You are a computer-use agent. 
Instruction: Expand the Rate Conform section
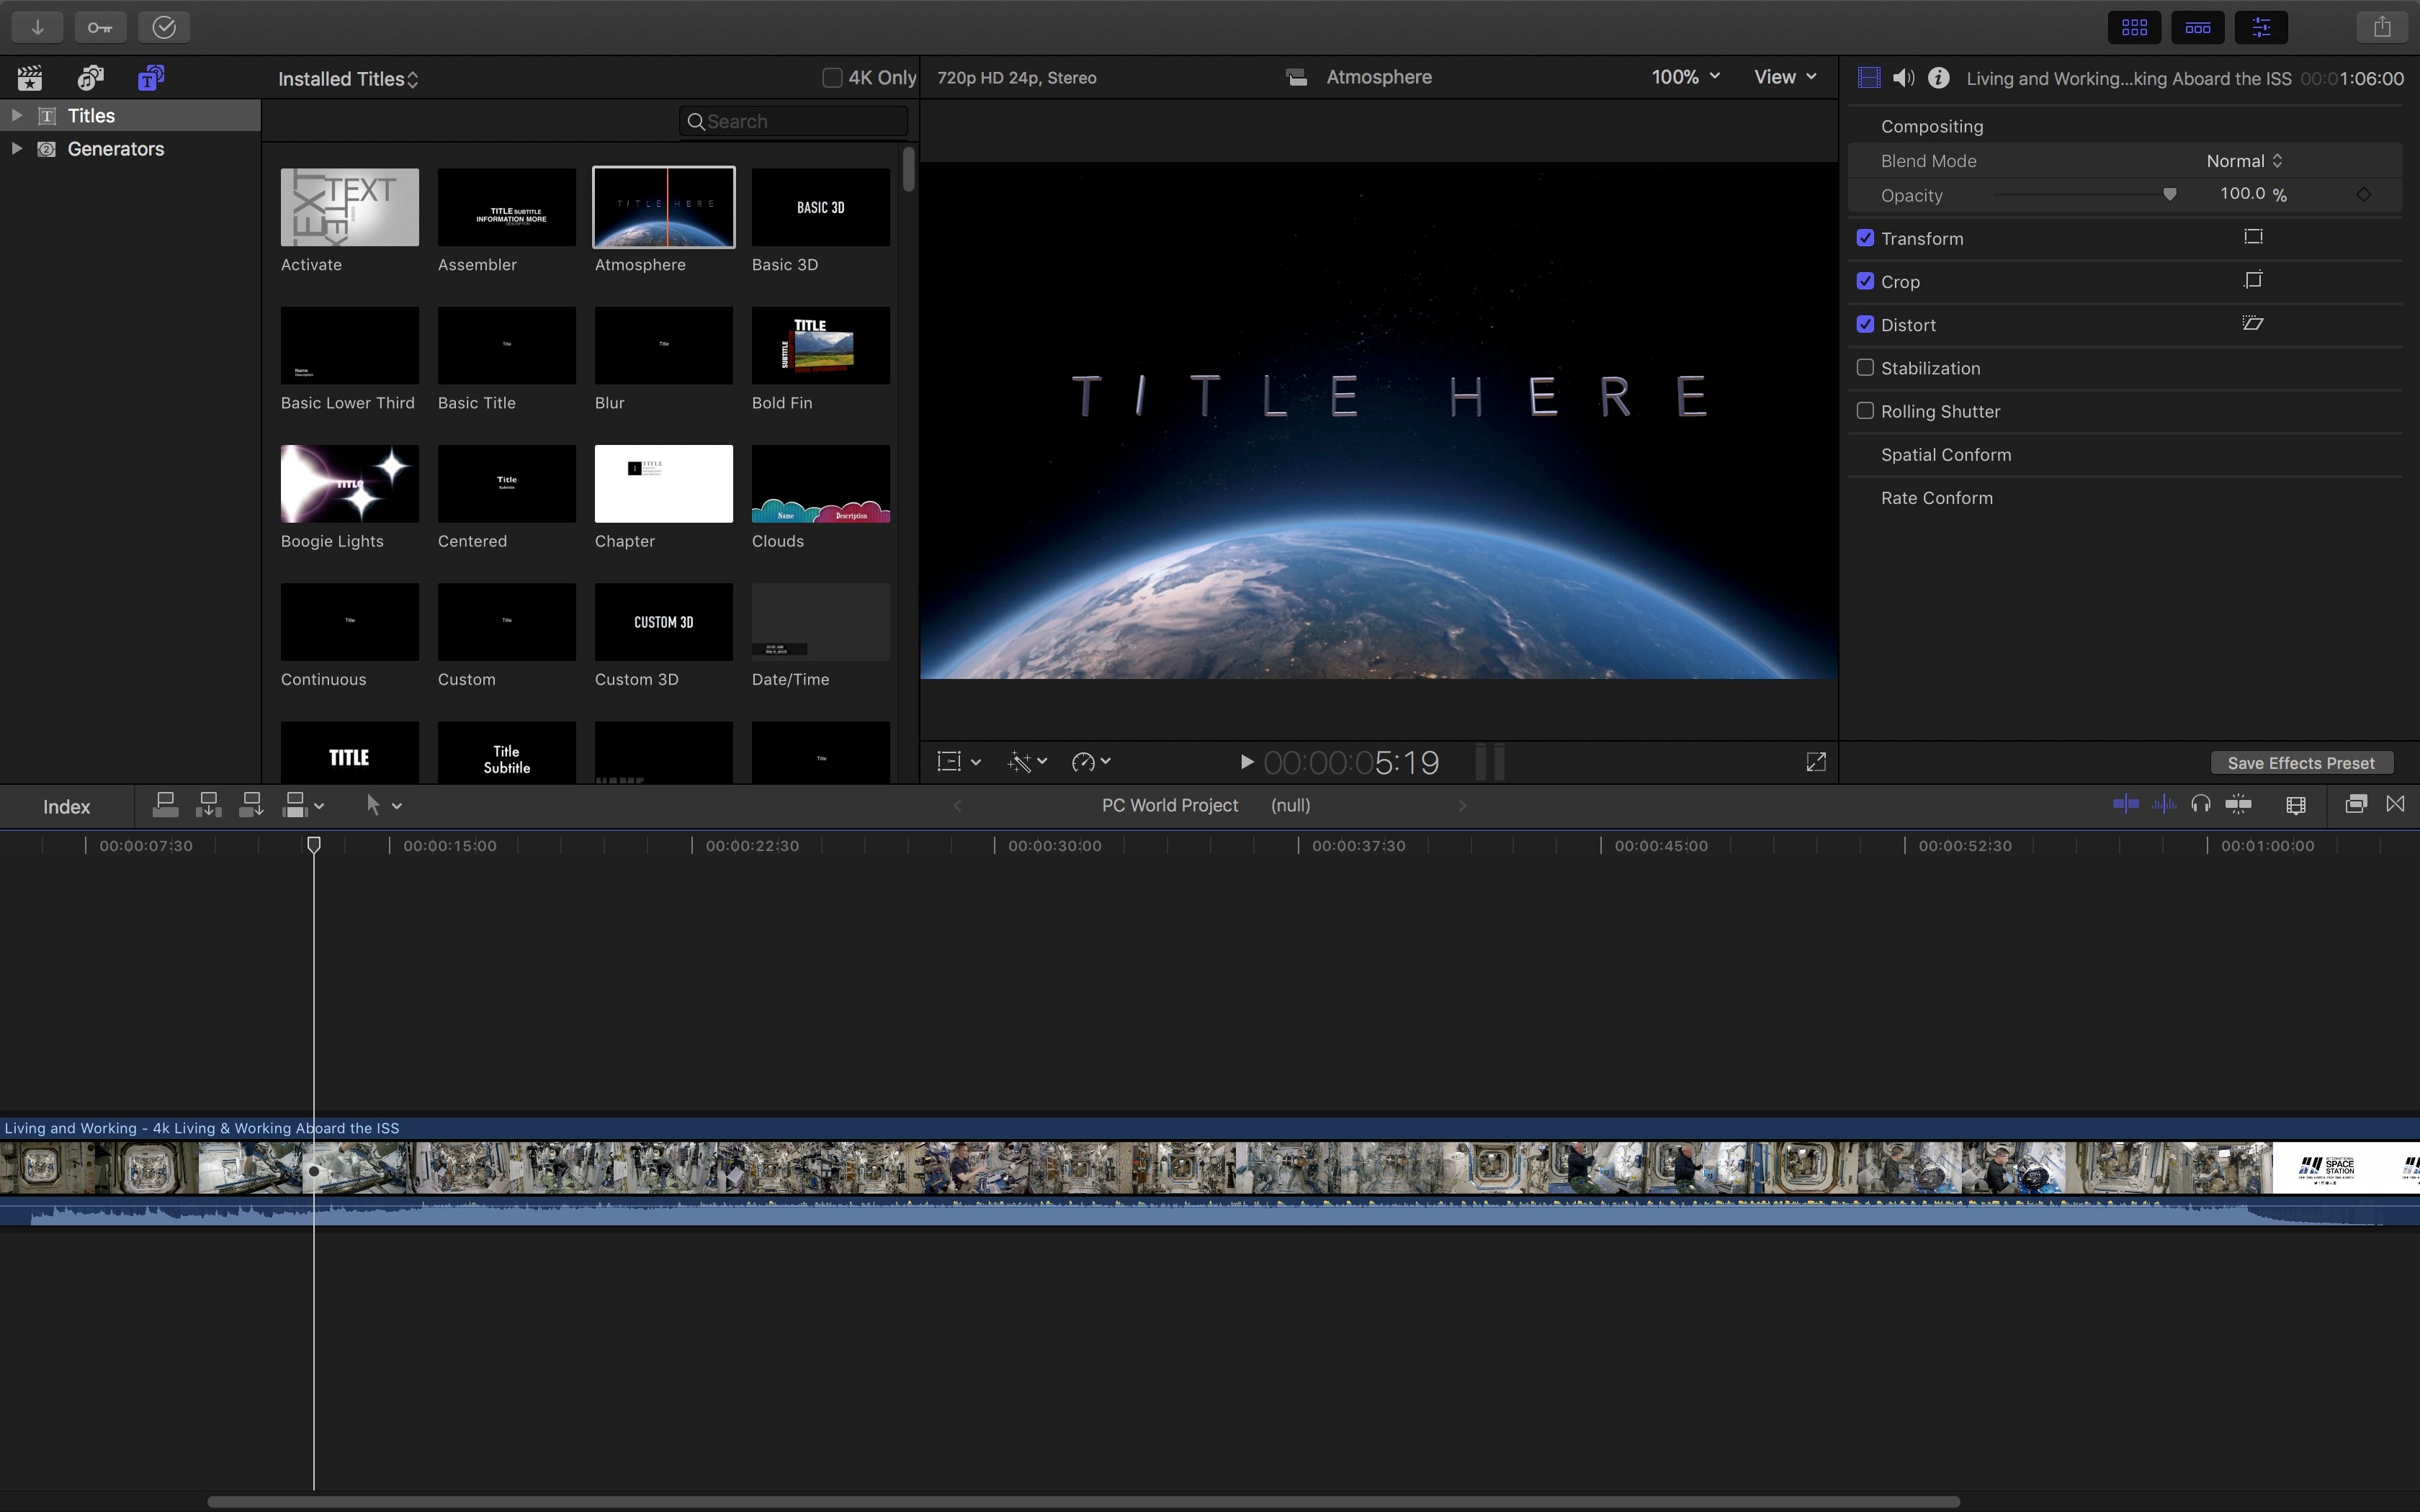coord(1936,498)
